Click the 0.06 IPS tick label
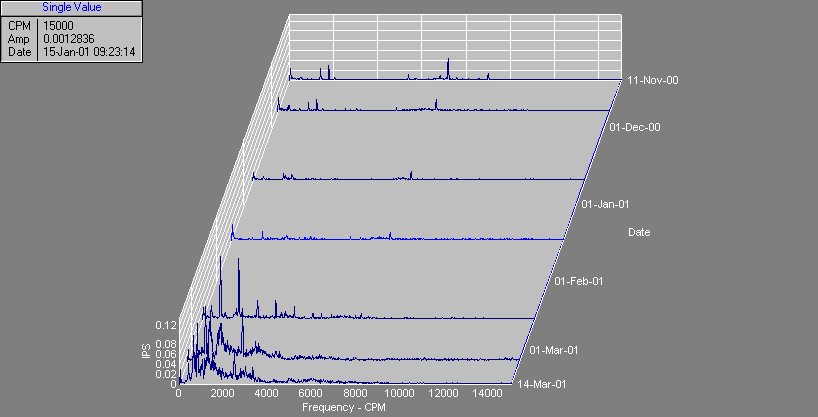The width and height of the screenshot is (818, 417). (166, 354)
